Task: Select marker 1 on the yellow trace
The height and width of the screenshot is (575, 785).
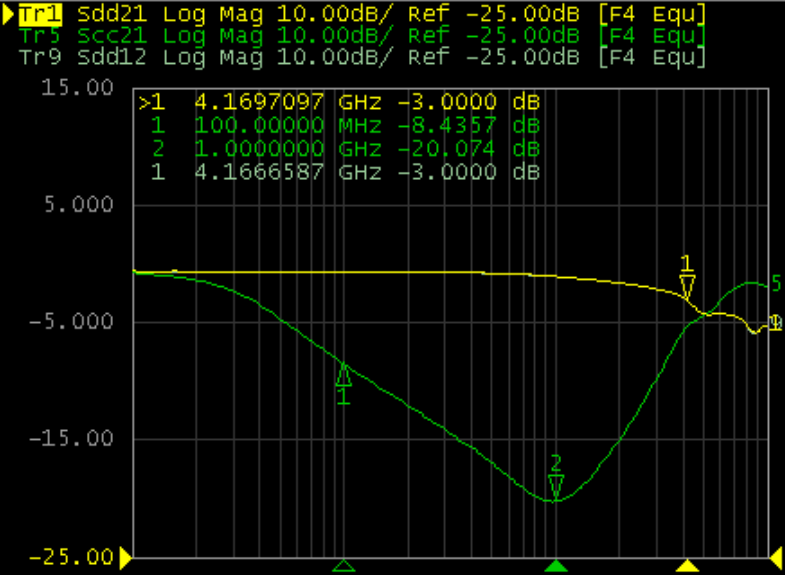Action: coord(686,283)
